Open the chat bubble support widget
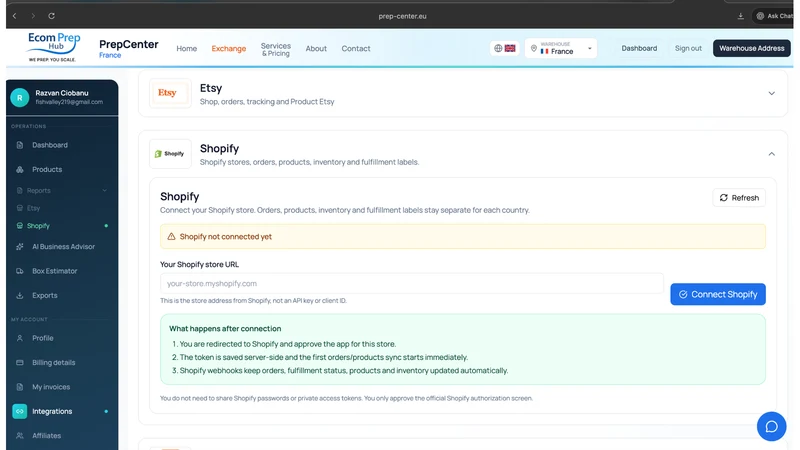 tap(771, 426)
